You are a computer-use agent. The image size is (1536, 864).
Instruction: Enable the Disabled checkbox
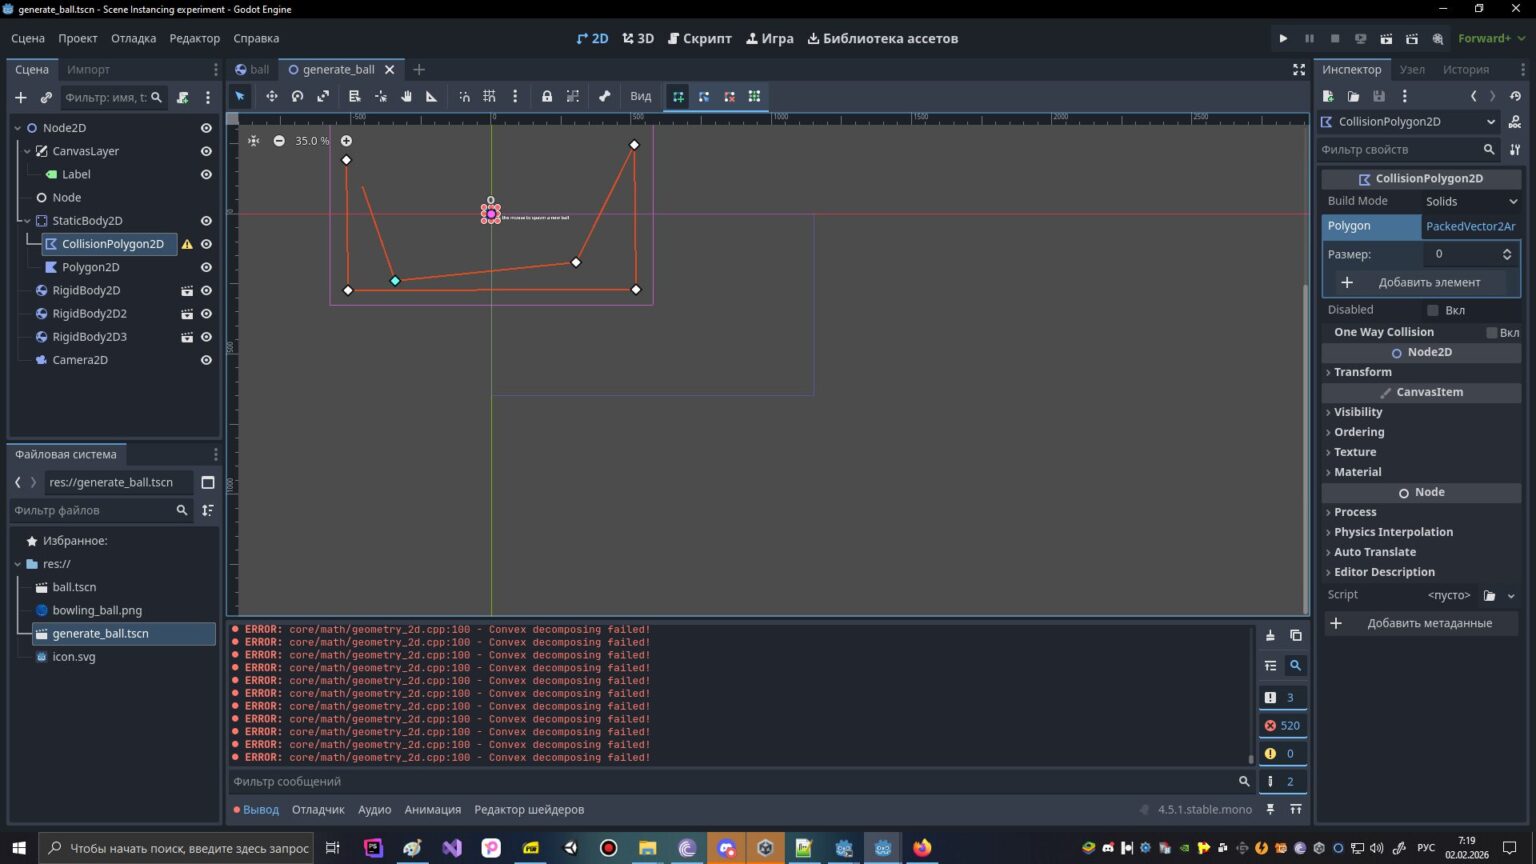(x=1433, y=310)
